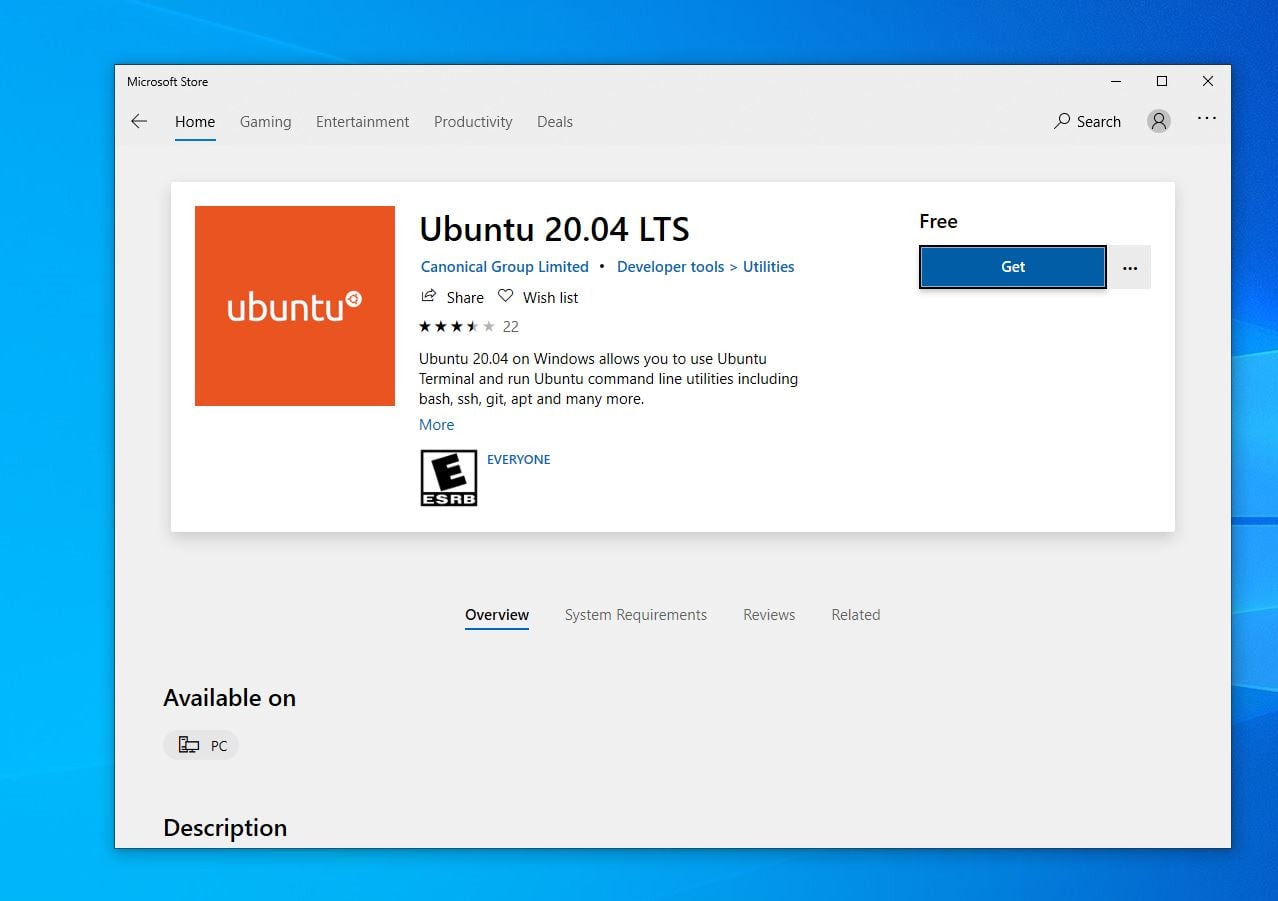Image resolution: width=1278 pixels, height=901 pixels.
Task: Open the Developer tools category link
Action: pos(671,267)
